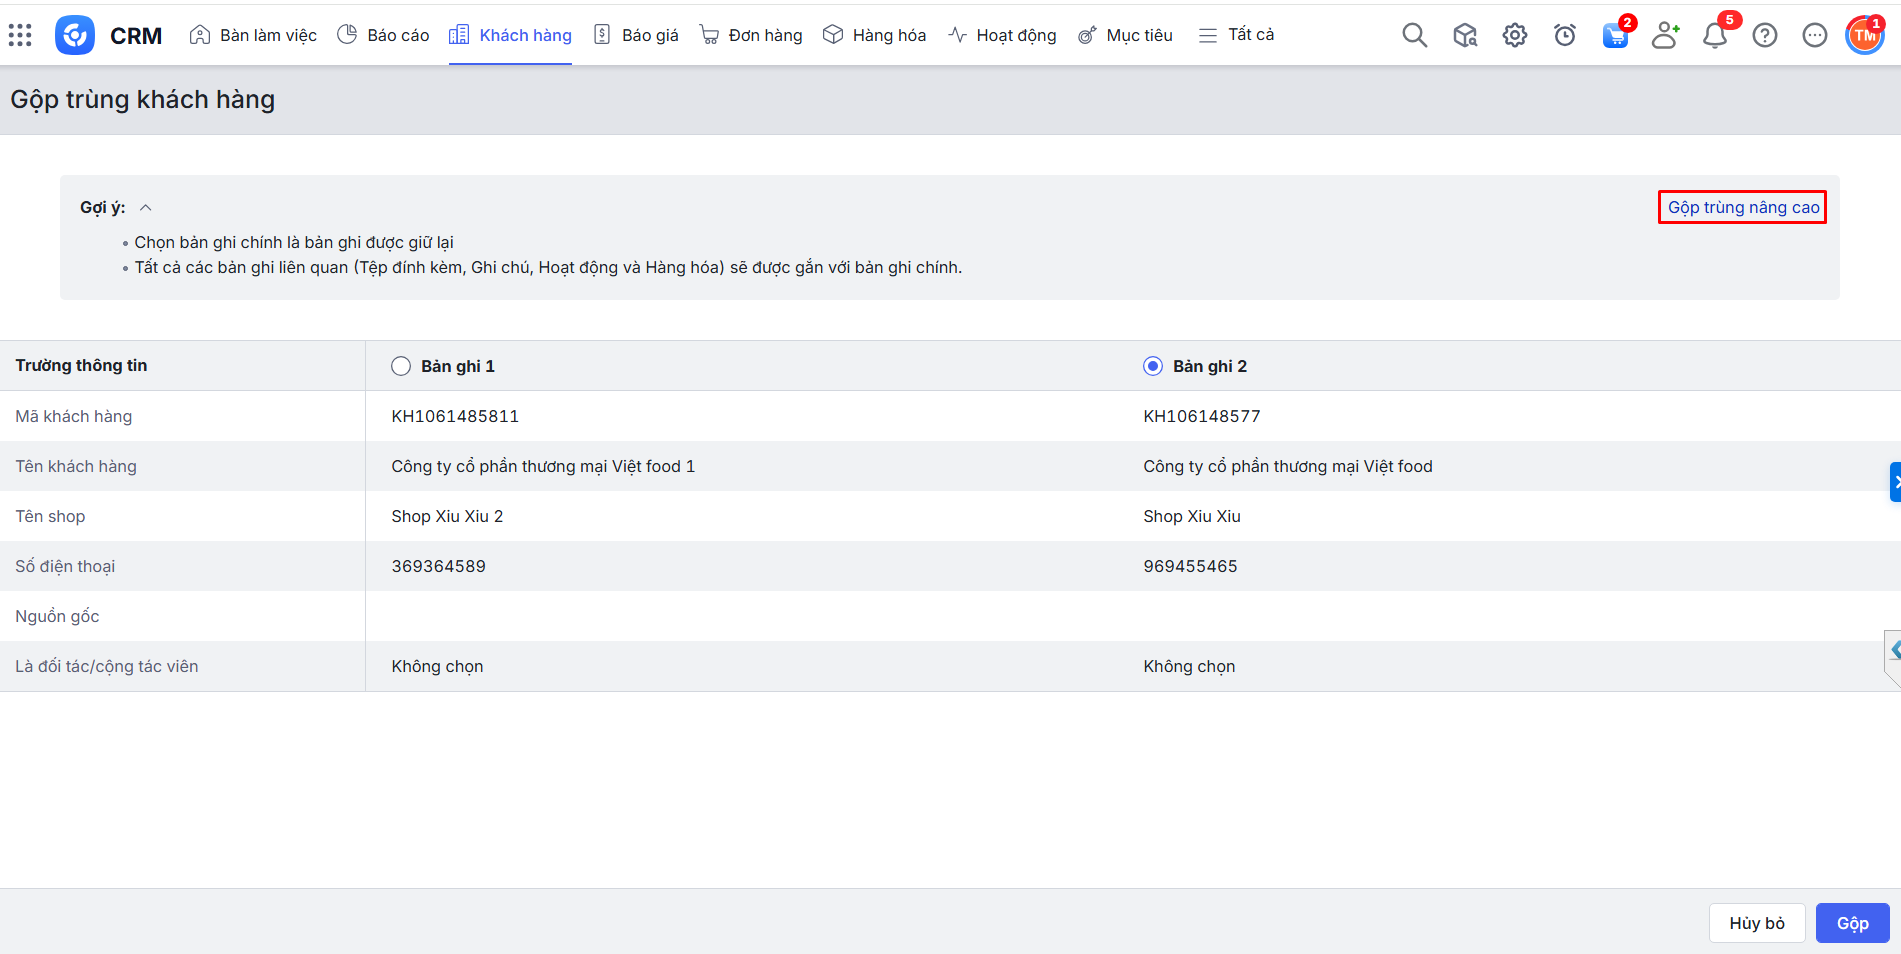Open the help question mark icon
This screenshot has height=954, width=1901.
(1764, 35)
